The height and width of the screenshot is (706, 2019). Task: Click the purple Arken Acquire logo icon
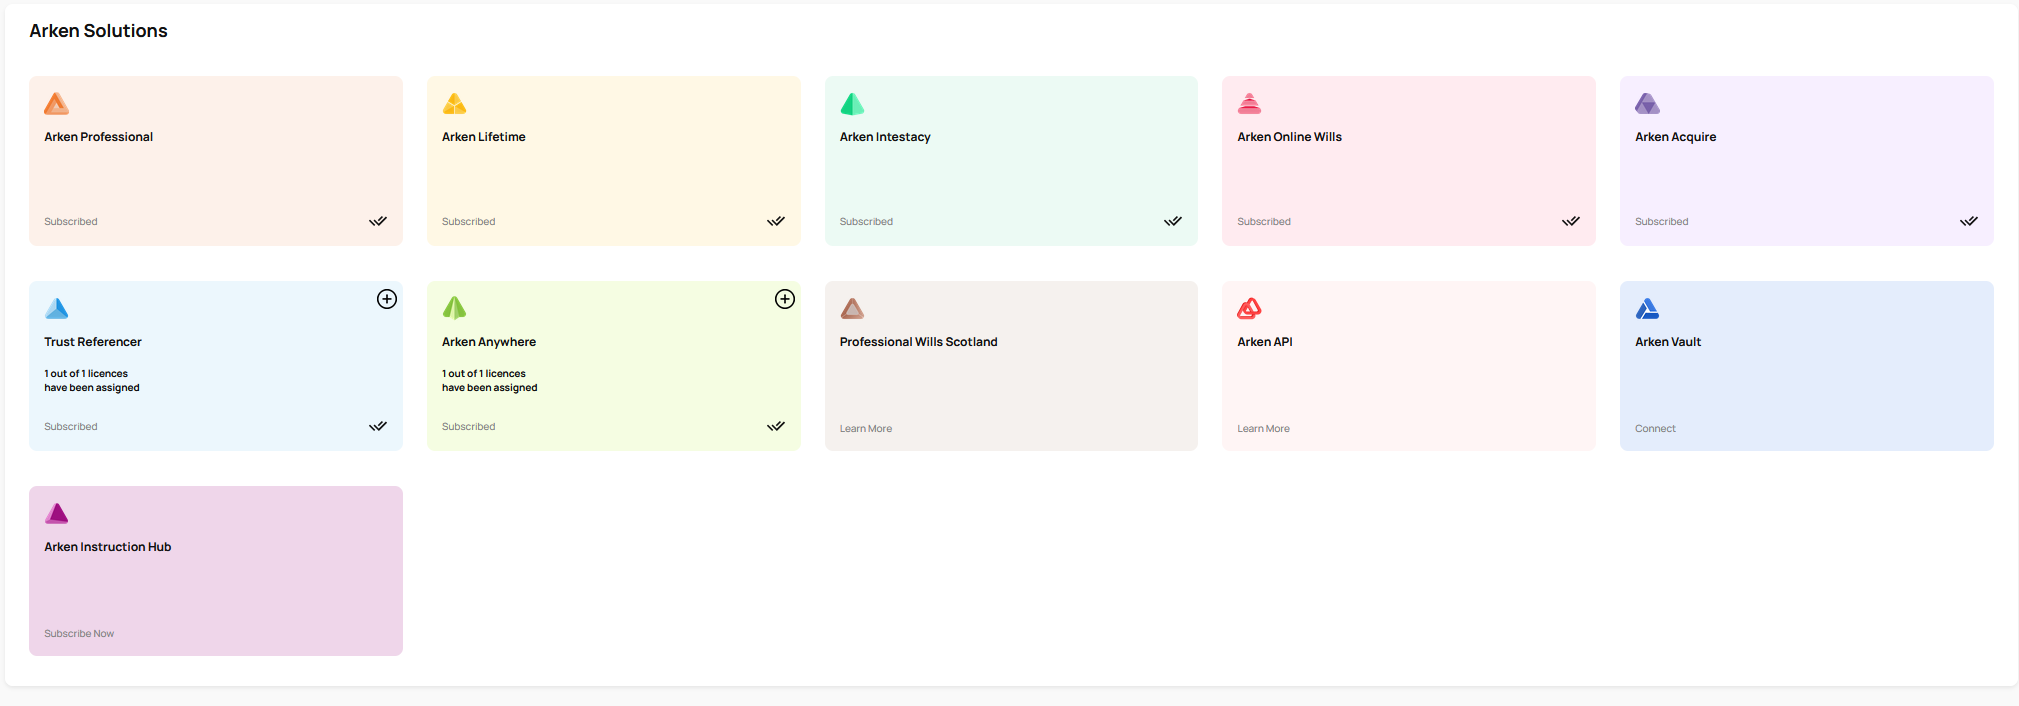[1647, 104]
